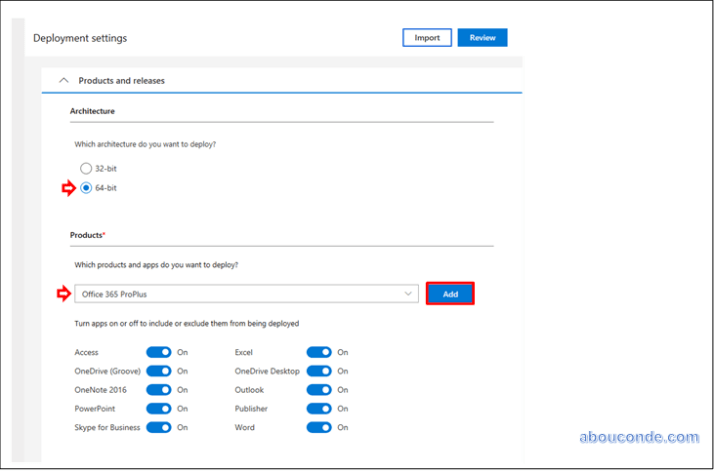The width and height of the screenshot is (714, 471).
Task: Toggle OneDrive Desktop off
Action: pos(319,371)
